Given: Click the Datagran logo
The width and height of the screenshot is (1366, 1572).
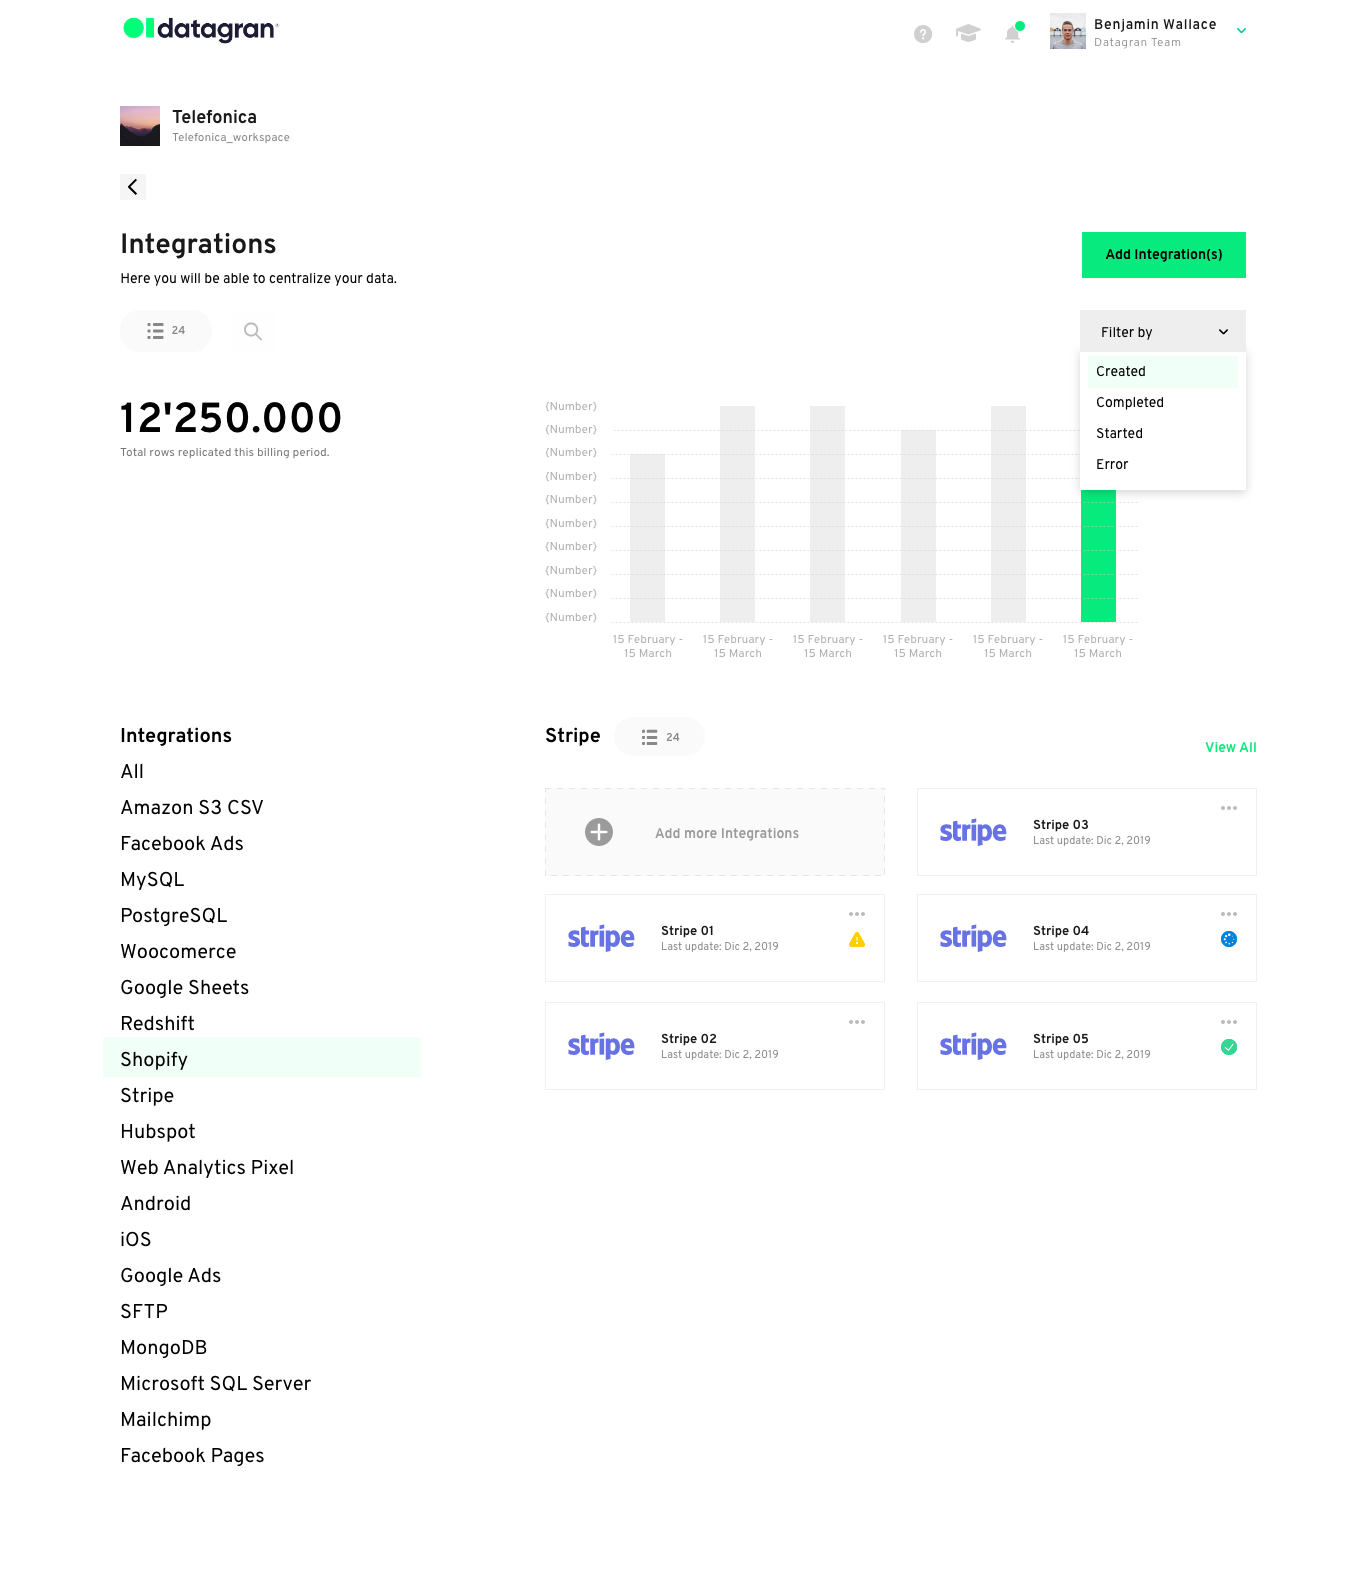Looking at the screenshot, I should [201, 29].
